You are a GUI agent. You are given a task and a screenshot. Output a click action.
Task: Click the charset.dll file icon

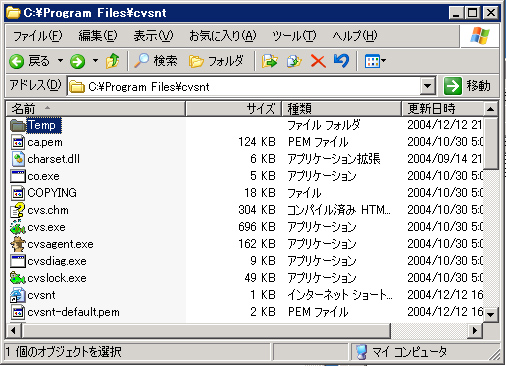(x=18, y=159)
